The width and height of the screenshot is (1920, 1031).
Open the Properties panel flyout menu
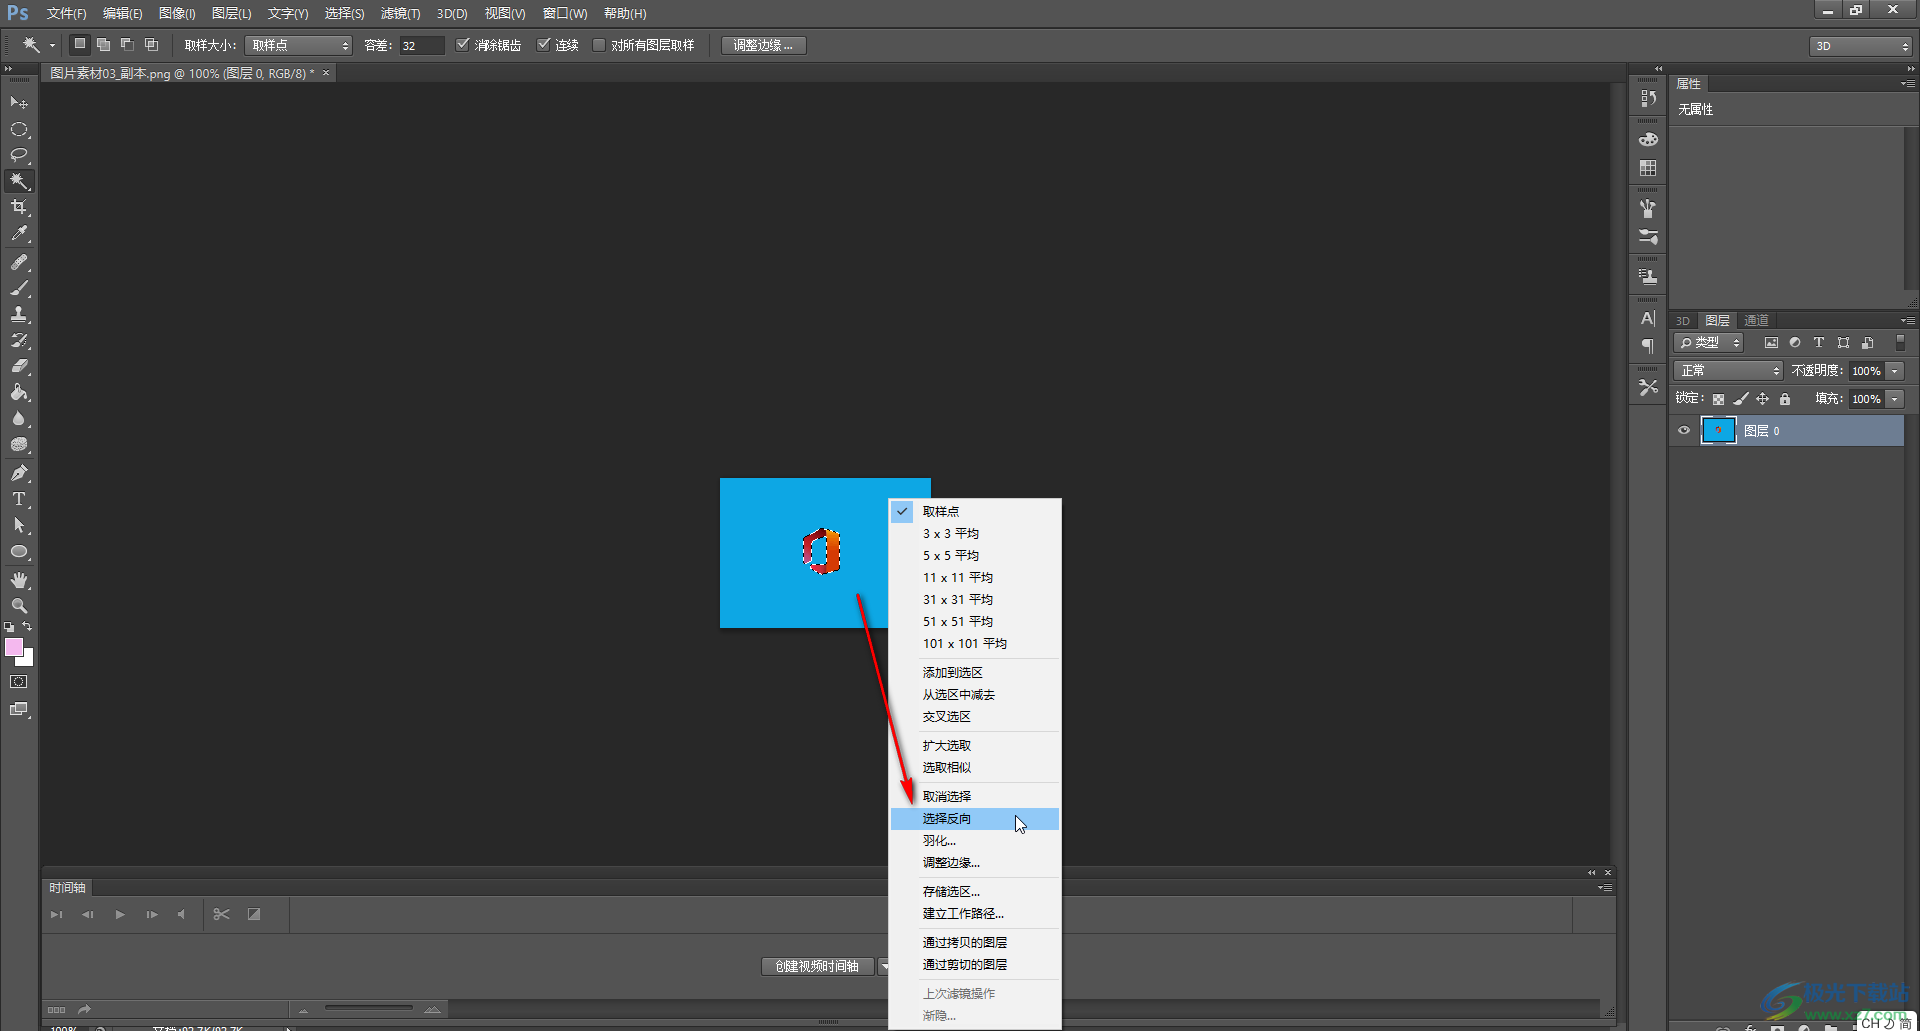[x=1907, y=84]
